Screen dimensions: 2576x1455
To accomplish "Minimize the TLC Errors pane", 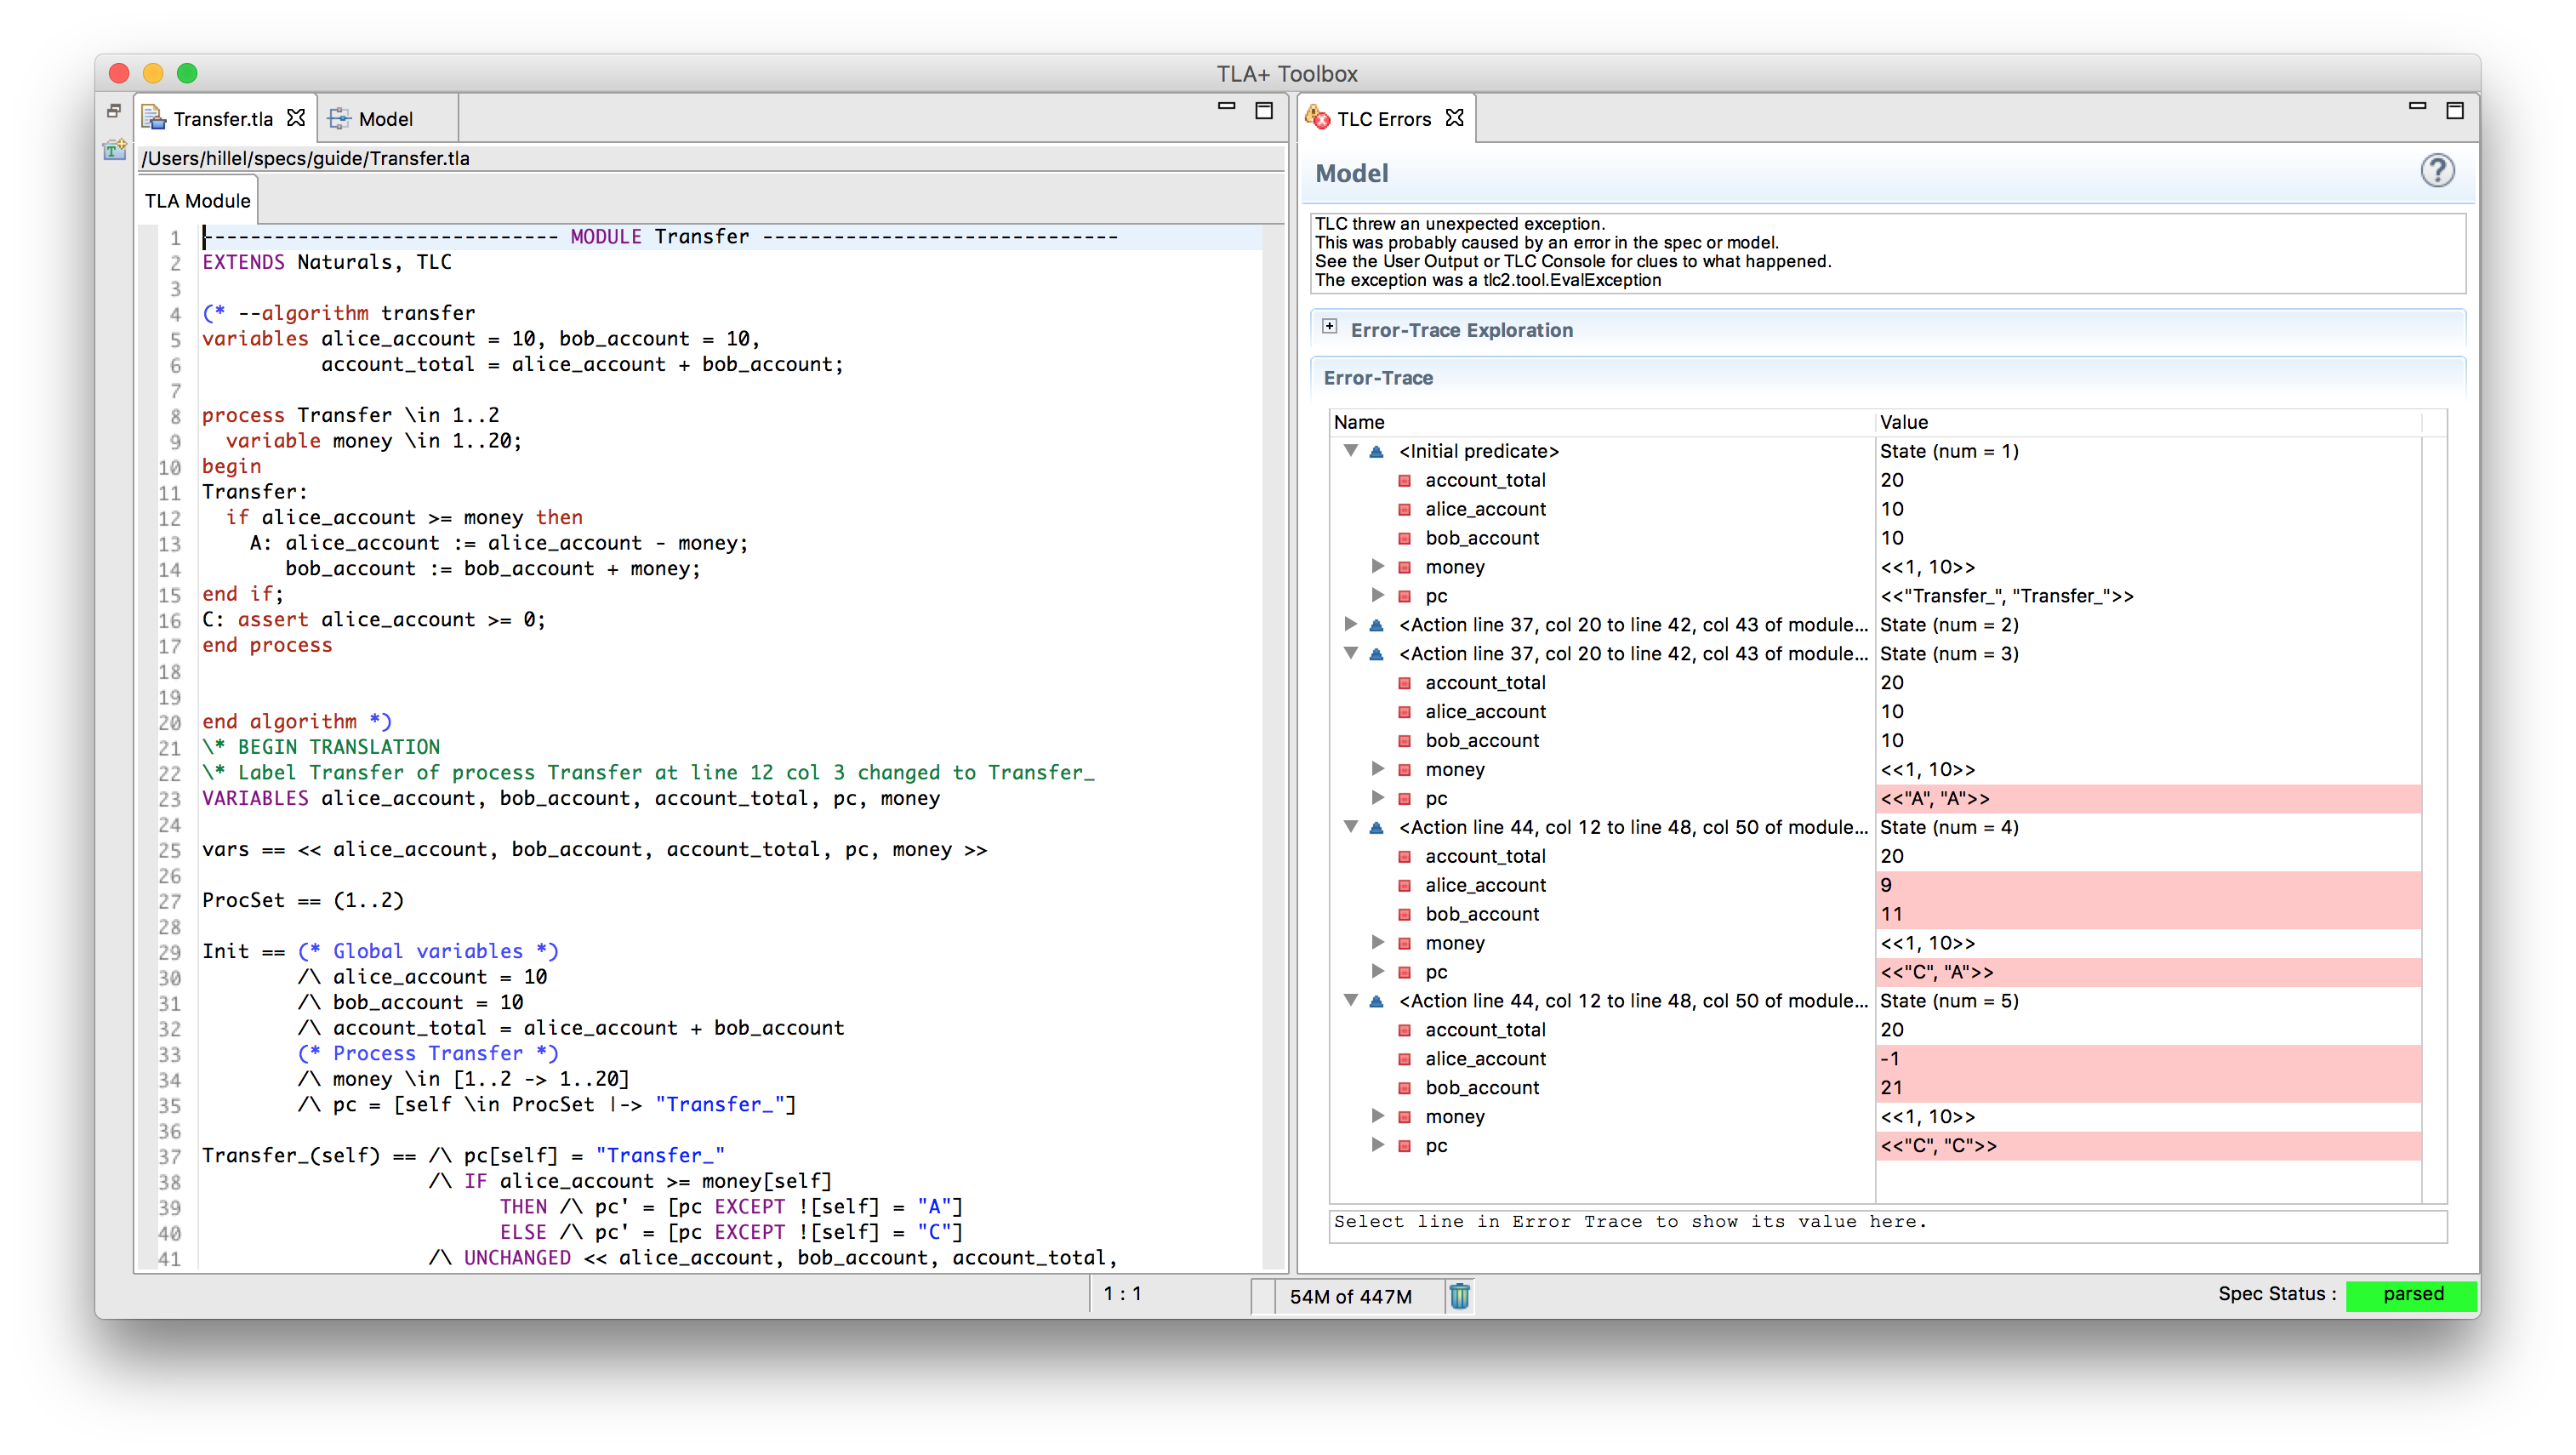I will 2417,106.
